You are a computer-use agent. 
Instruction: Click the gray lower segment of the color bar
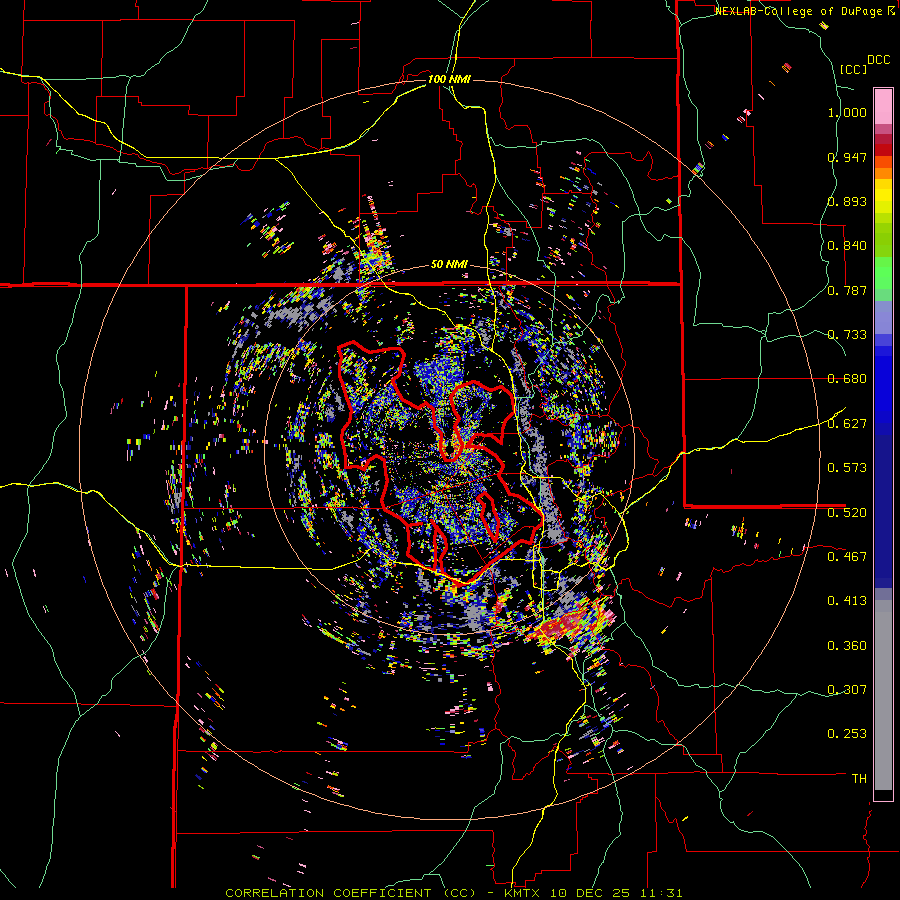[x=883, y=695]
